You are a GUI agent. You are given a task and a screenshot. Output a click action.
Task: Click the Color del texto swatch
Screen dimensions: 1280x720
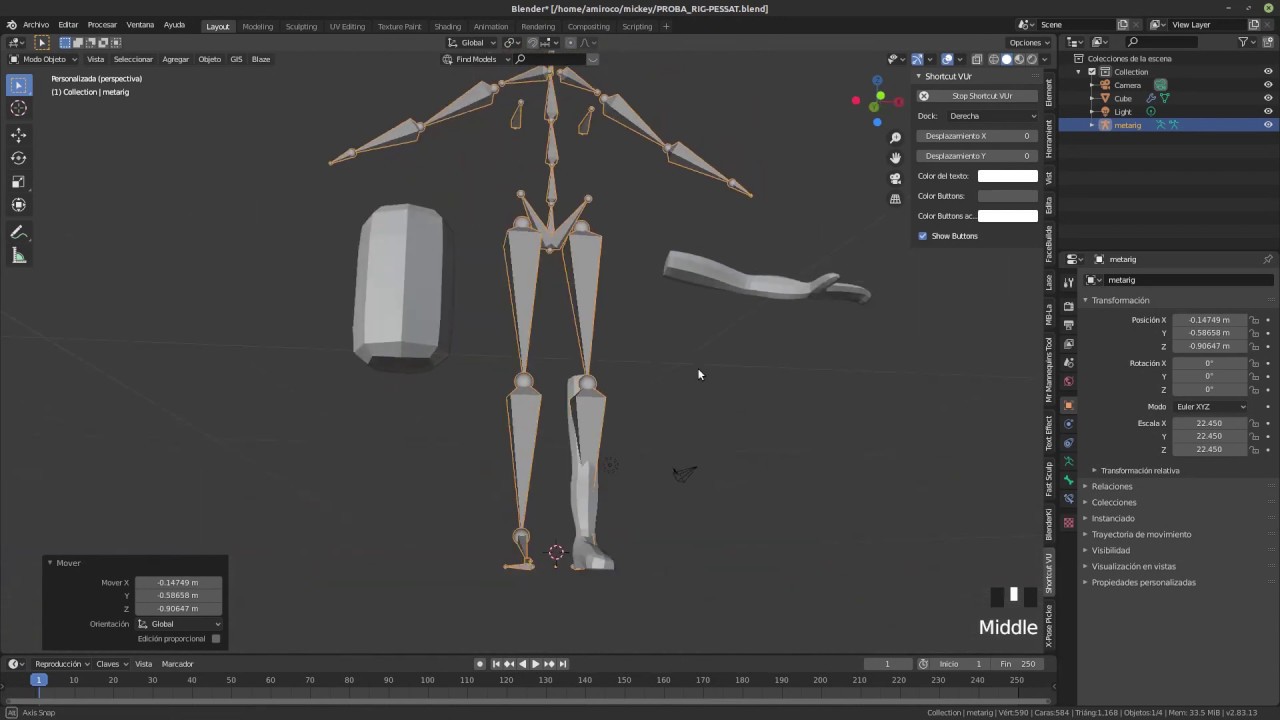(1008, 176)
